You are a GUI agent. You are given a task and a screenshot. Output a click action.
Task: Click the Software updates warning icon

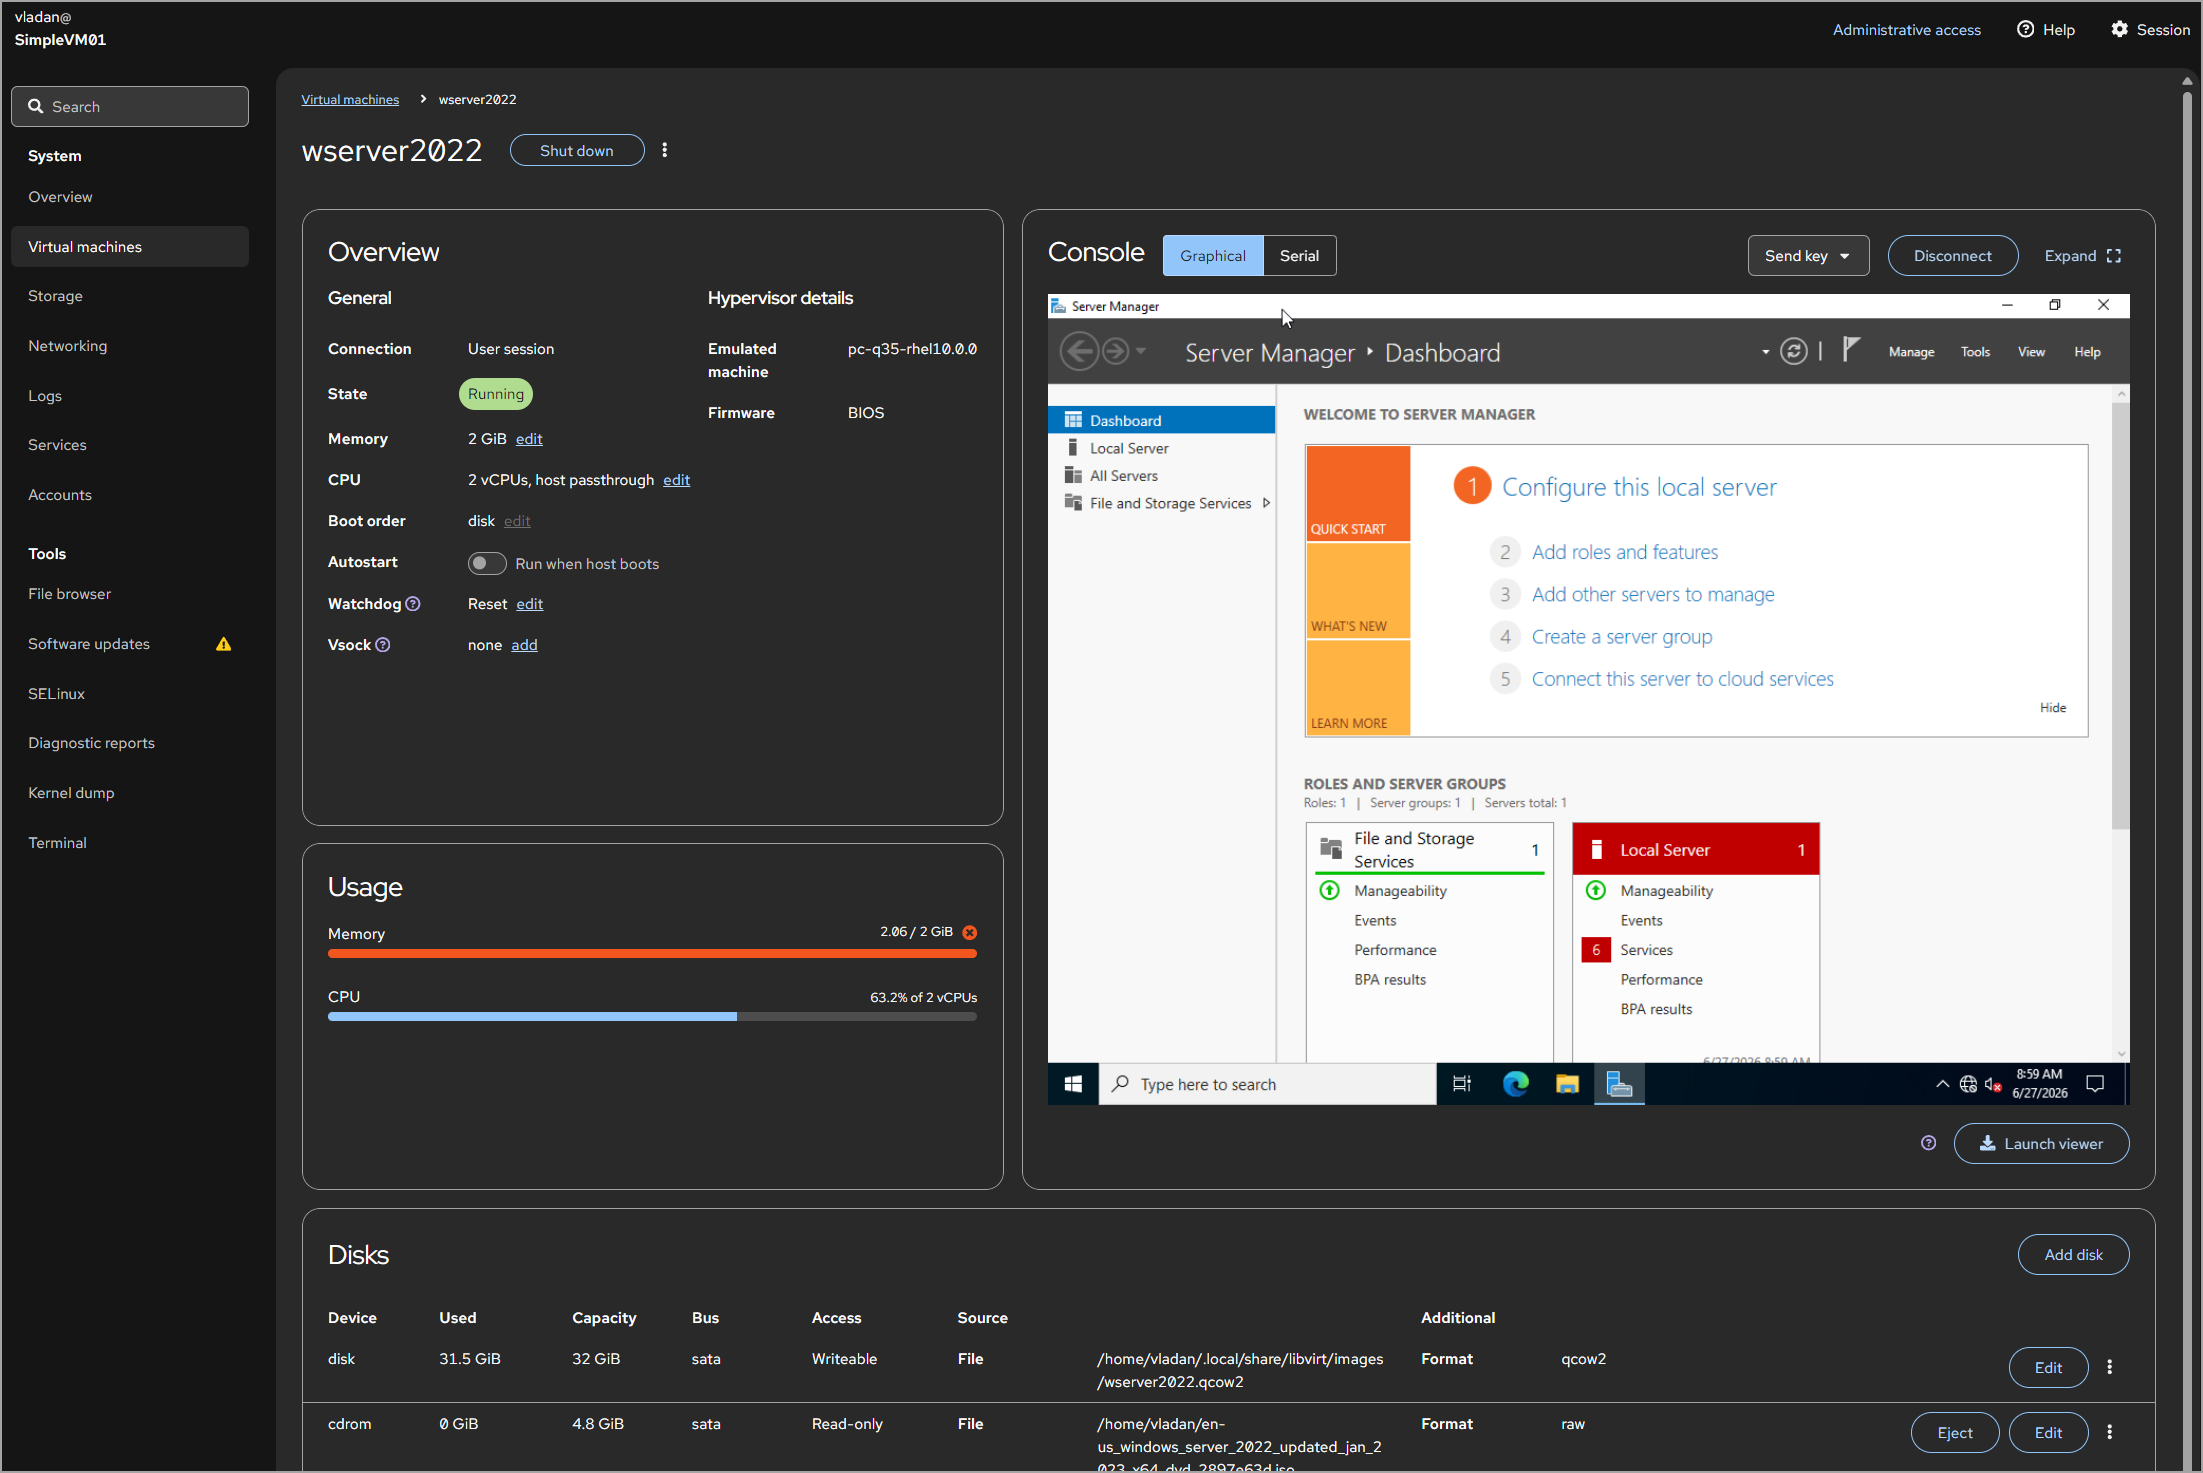coord(224,644)
